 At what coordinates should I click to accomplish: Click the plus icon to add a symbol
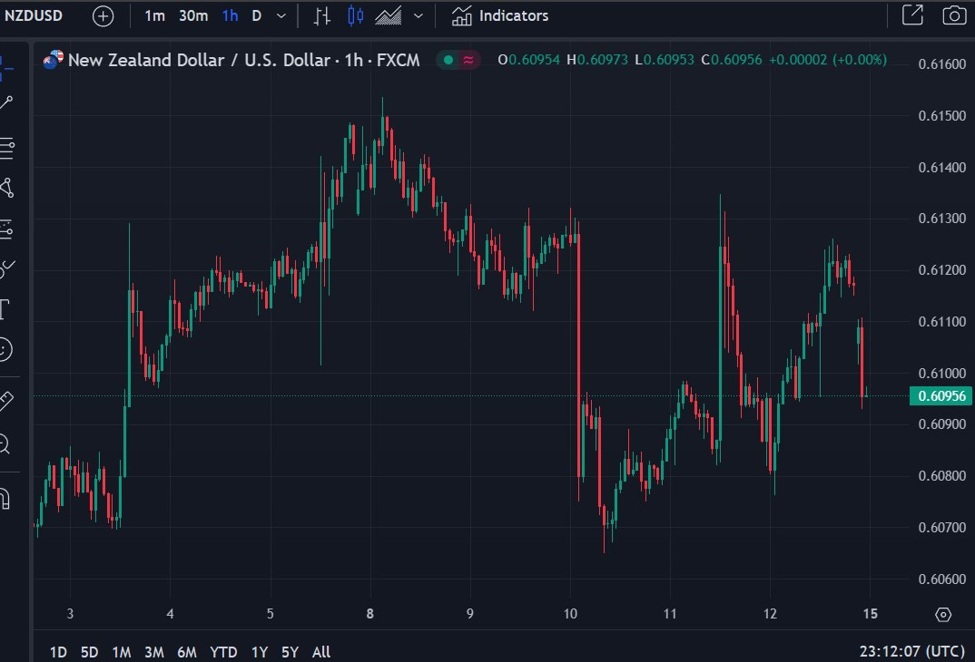click(x=103, y=15)
